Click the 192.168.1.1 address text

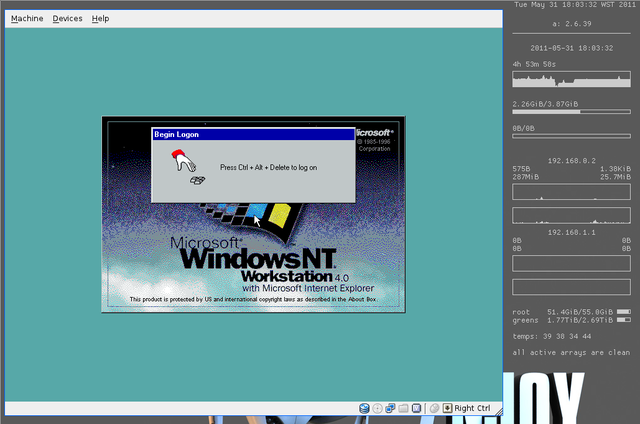click(x=571, y=233)
